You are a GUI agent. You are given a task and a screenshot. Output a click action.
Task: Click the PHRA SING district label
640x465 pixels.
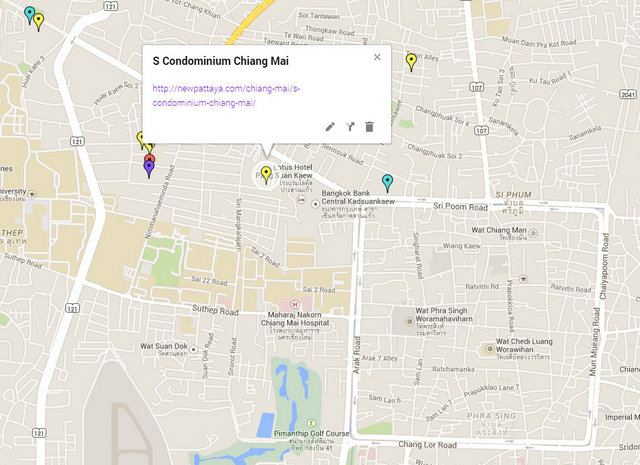[x=491, y=416]
